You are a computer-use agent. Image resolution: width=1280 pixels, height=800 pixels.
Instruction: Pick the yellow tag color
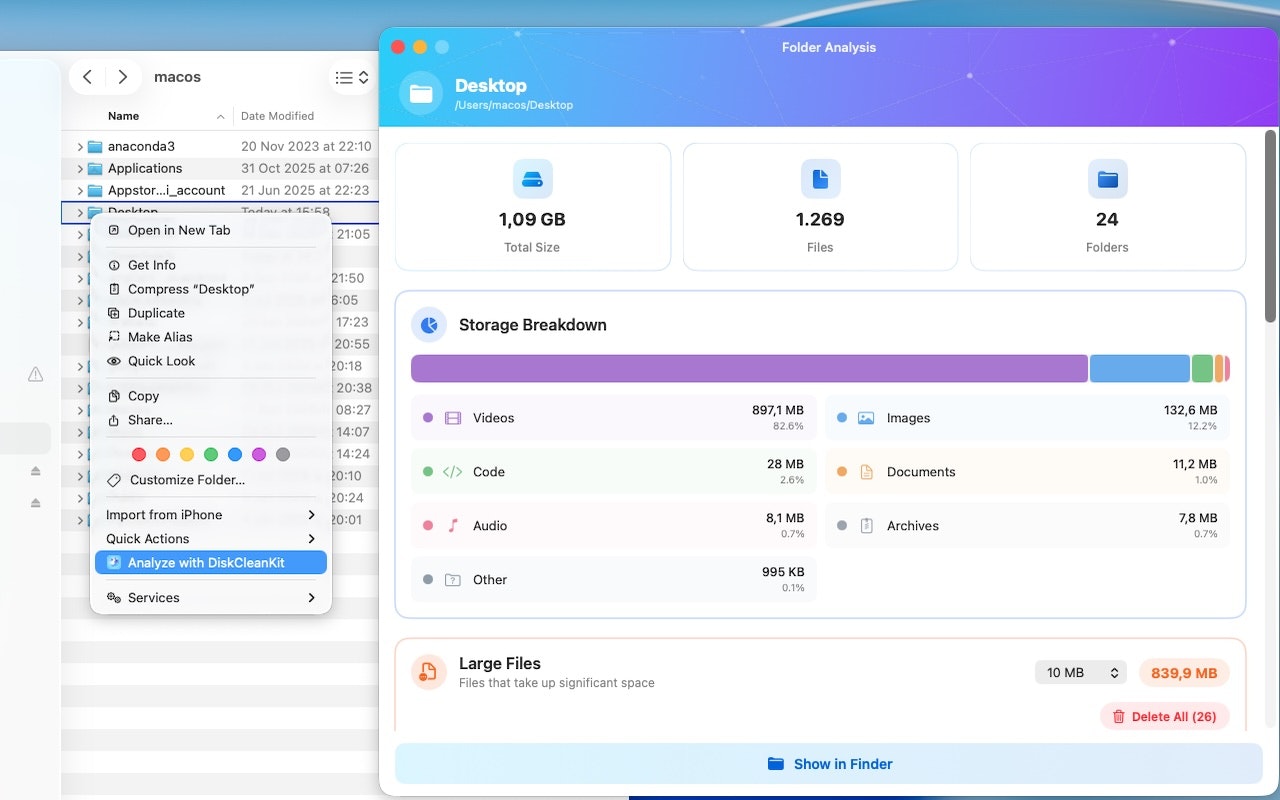[x=187, y=454]
